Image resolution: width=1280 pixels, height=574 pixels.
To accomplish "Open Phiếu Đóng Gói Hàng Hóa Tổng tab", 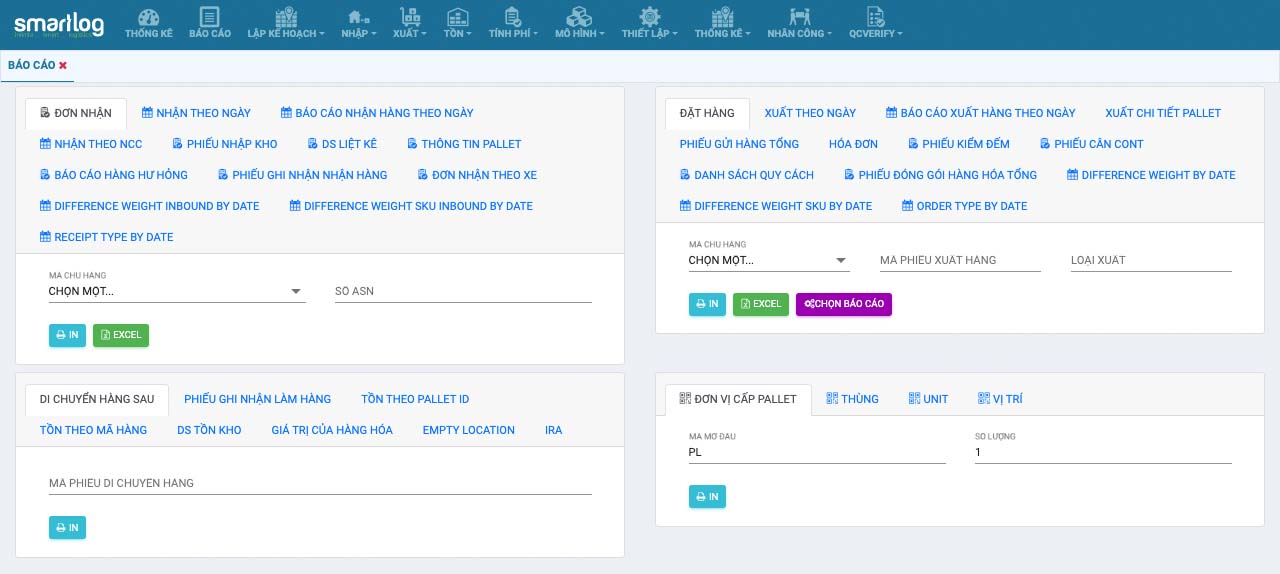I will pos(941,175).
